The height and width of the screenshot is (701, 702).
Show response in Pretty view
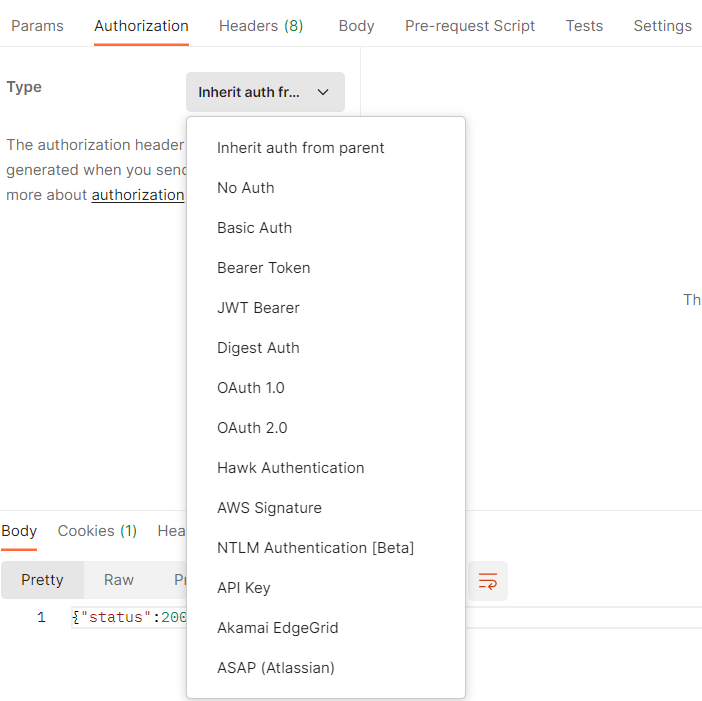42,580
